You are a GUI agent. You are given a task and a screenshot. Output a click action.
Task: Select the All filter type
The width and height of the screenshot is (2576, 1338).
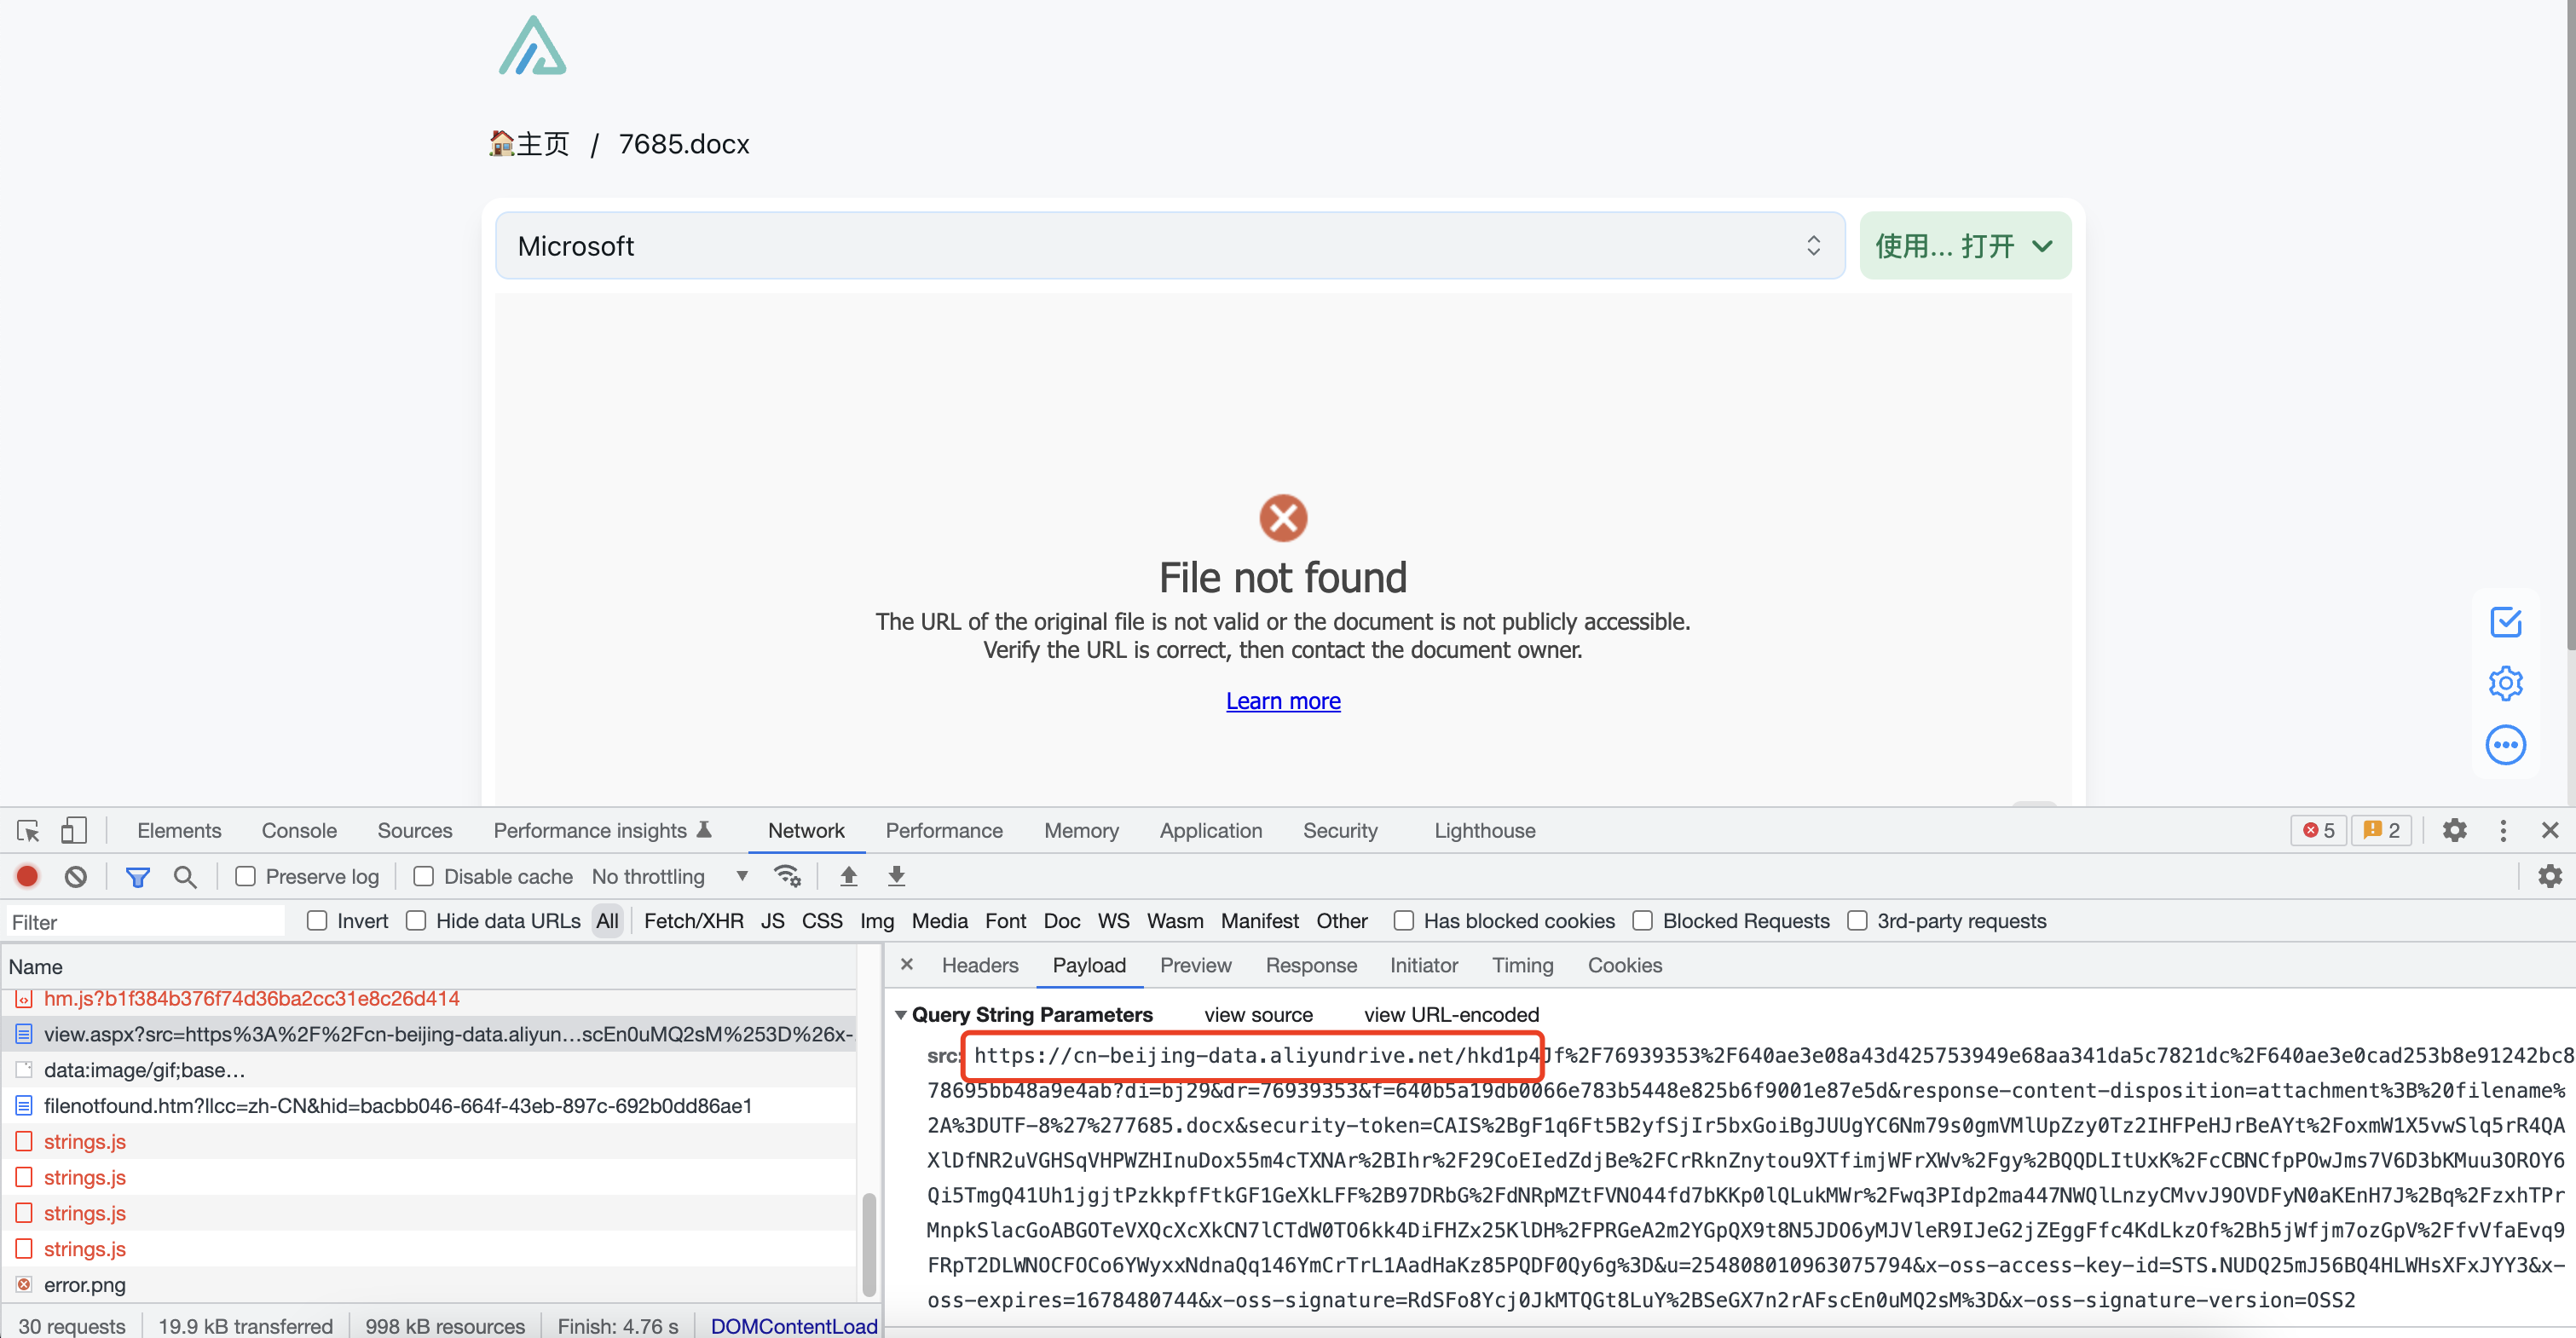click(x=607, y=920)
